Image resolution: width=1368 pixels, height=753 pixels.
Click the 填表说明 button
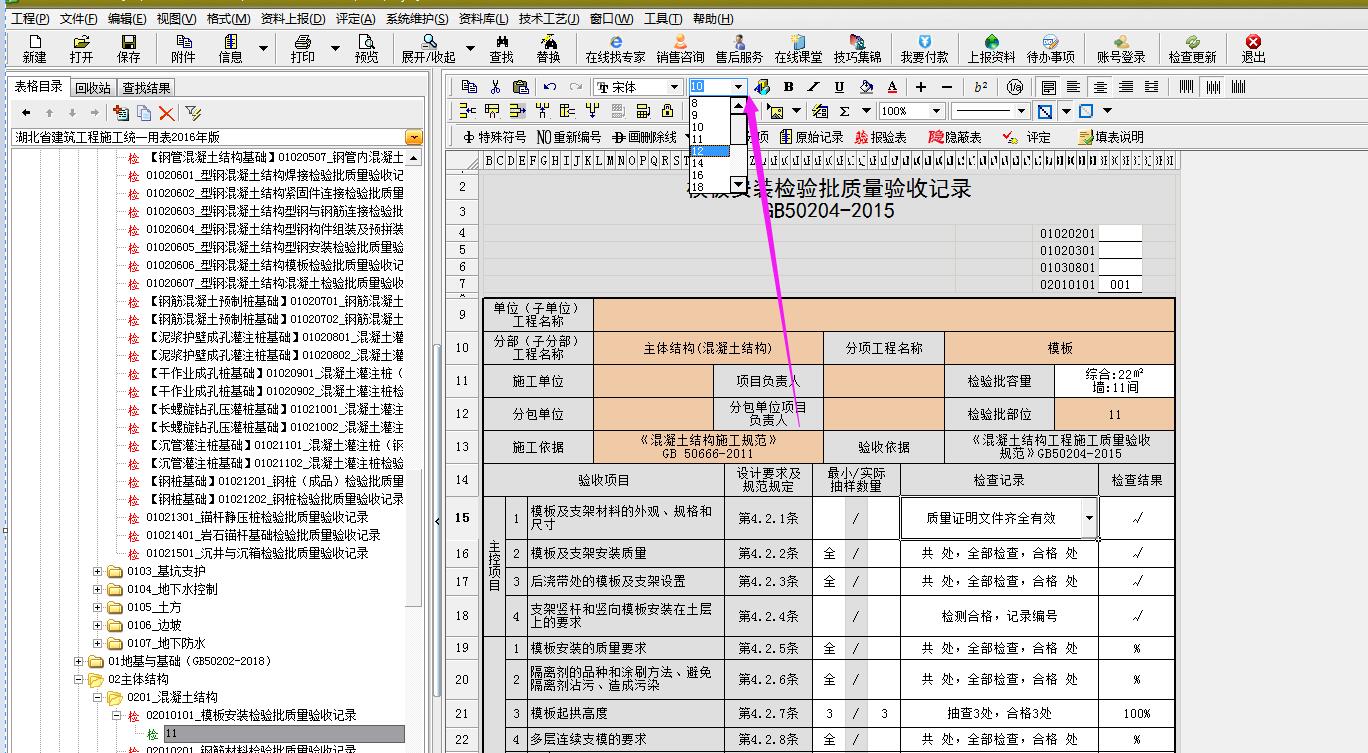tap(1110, 137)
